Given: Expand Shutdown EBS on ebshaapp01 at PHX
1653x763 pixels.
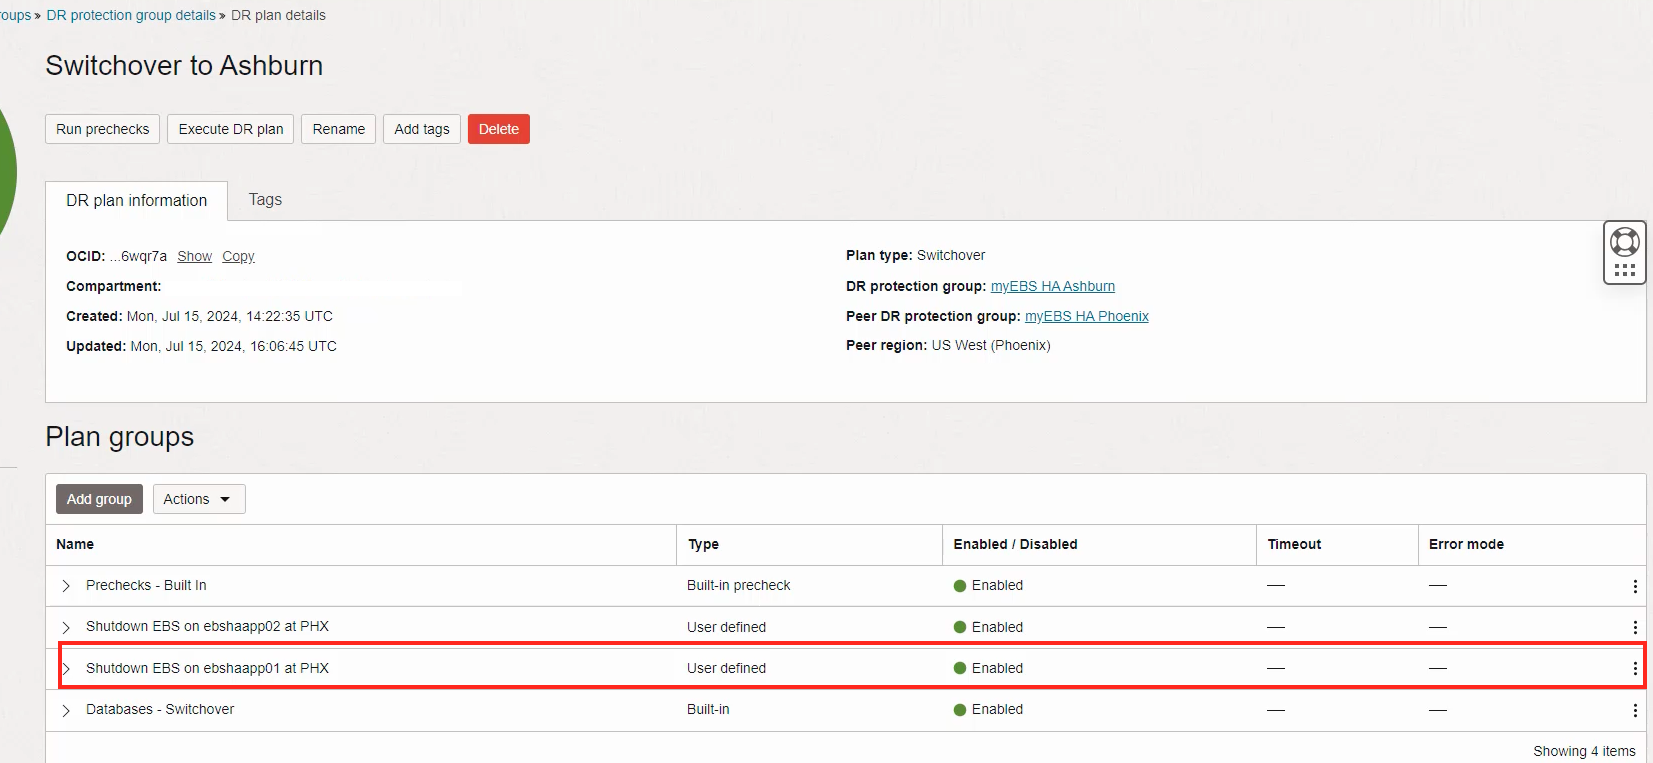Looking at the screenshot, I should [66, 668].
